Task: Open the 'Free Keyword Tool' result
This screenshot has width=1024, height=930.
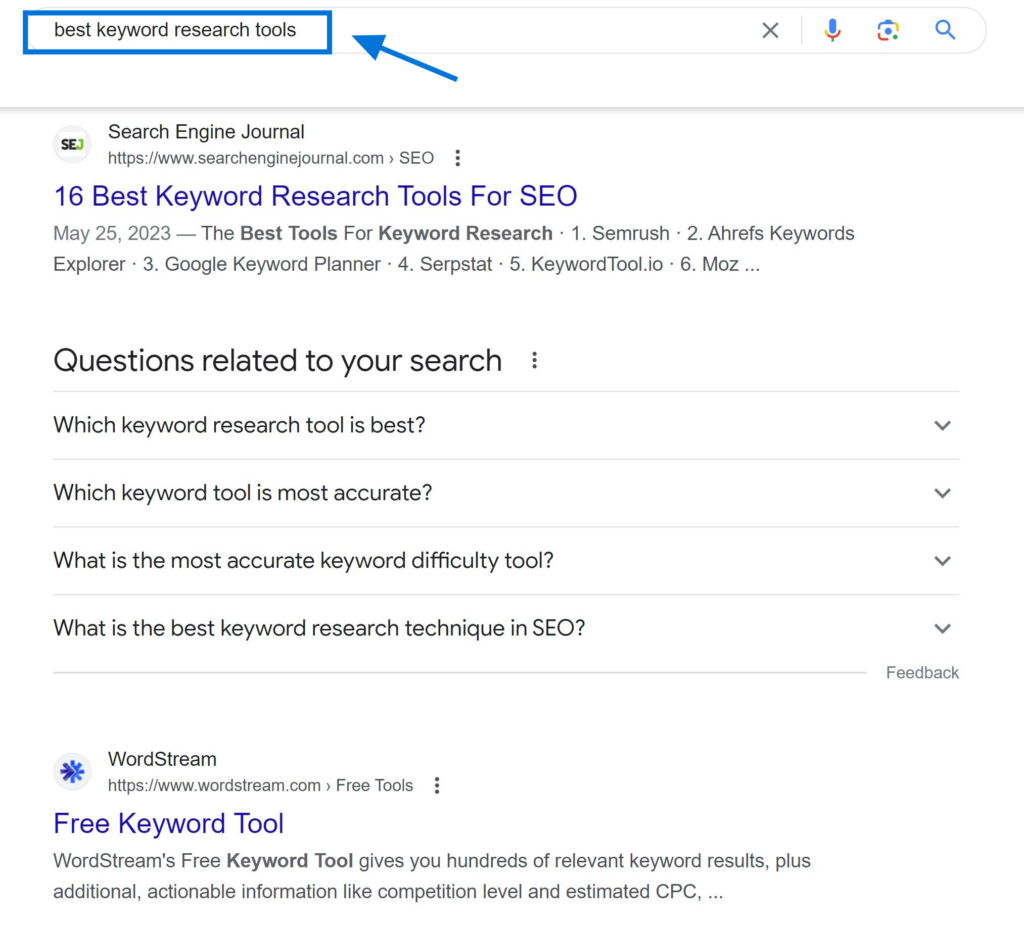Action: [168, 823]
